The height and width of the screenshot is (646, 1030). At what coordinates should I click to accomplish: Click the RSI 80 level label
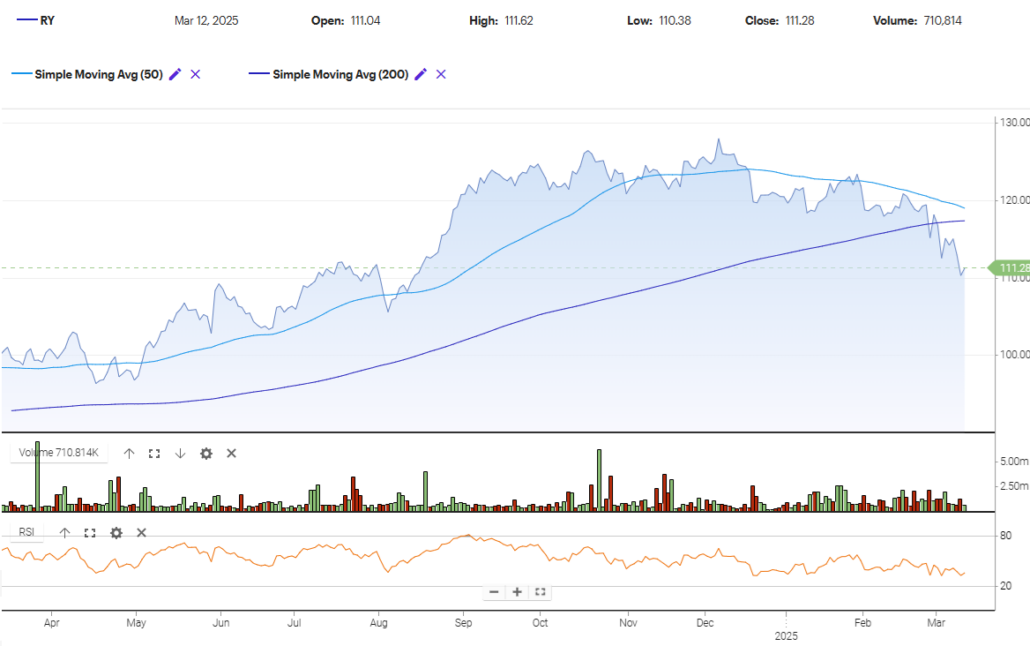1006,536
